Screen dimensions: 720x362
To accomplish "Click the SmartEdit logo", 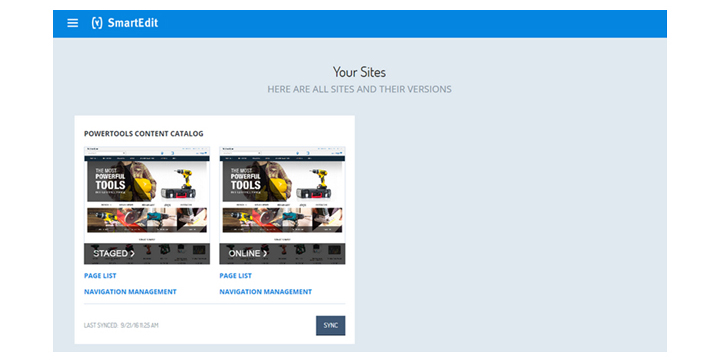I will click(x=124, y=23).
